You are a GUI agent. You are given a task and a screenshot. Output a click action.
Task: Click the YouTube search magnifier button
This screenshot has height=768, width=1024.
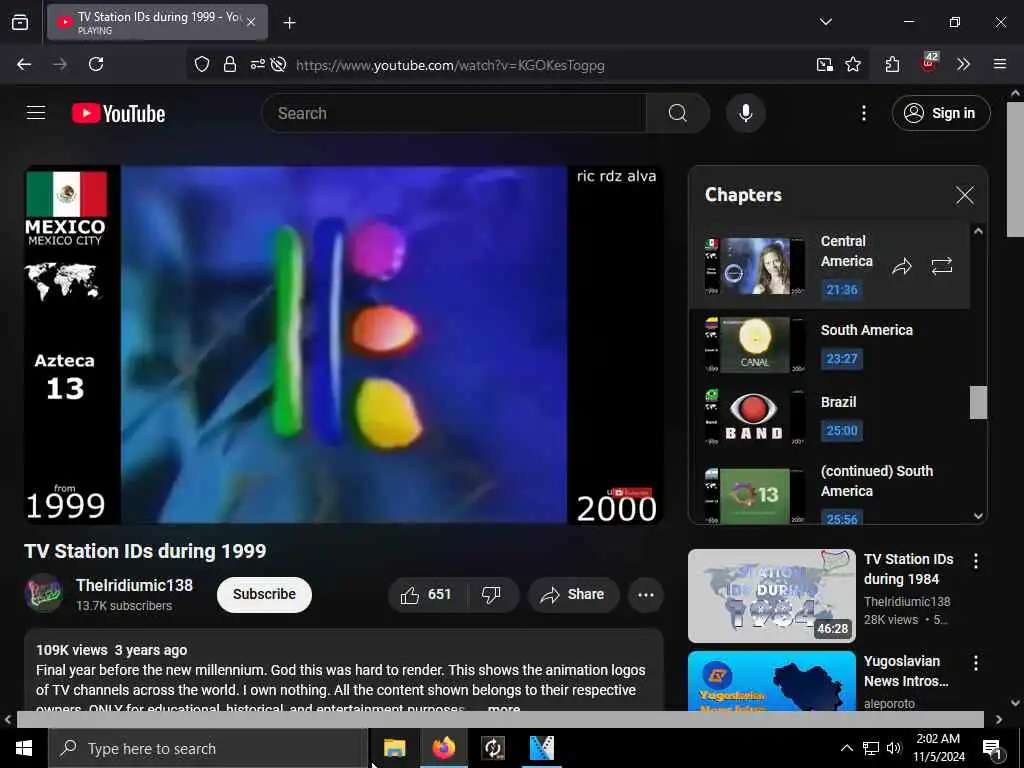(x=677, y=113)
